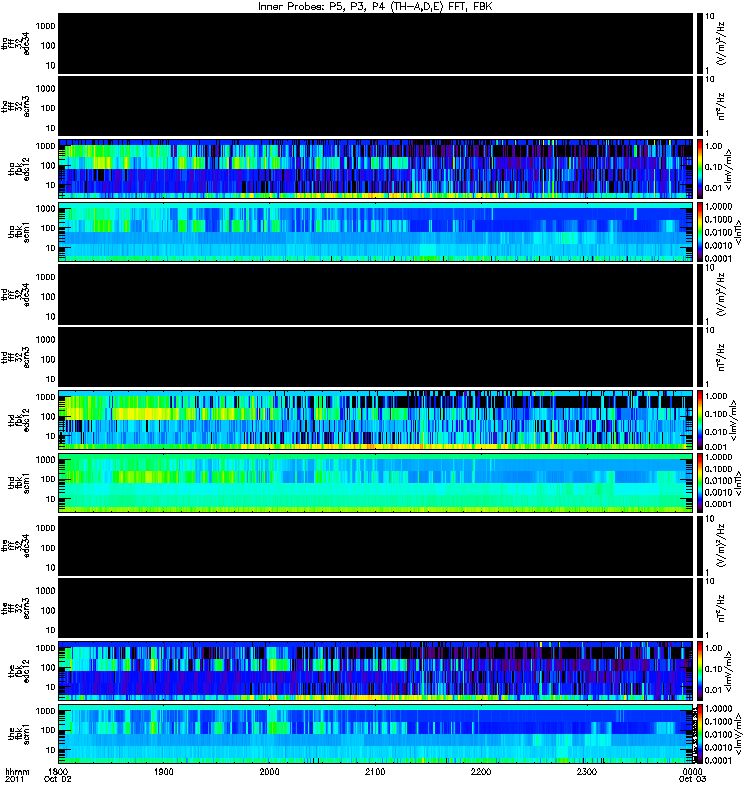Click the 'thd fff 32 scm3' y-axis label
The width and height of the screenshot is (750, 800).
16,358
